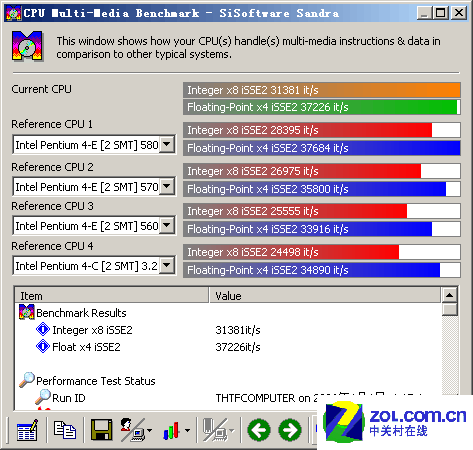The height and width of the screenshot is (450, 473).
Task: Select the Float x4 iSSE2 row
Action: (228, 347)
